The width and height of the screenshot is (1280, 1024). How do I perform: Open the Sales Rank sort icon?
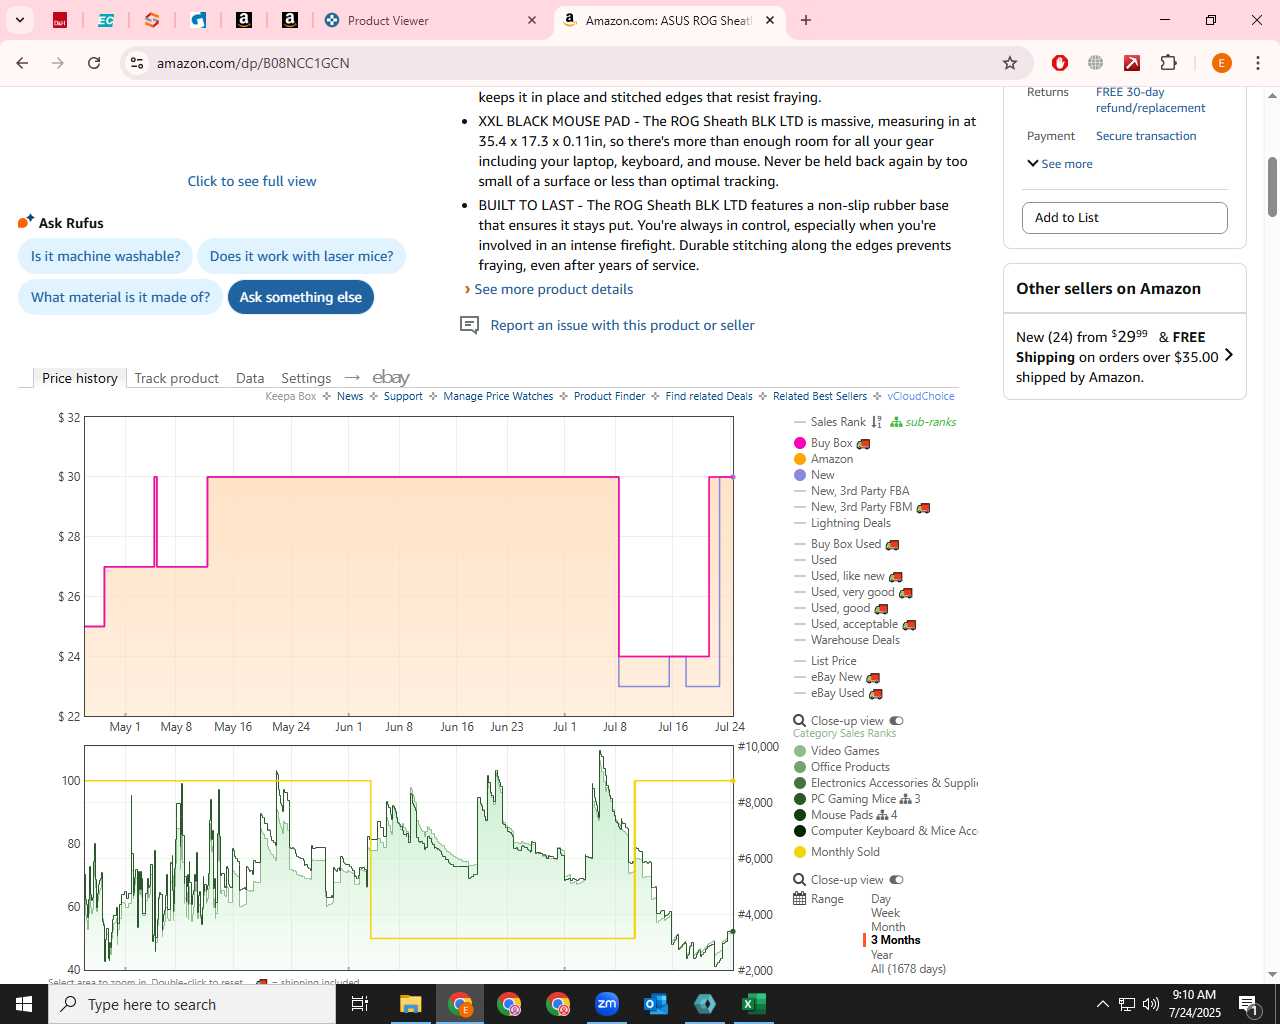point(877,422)
